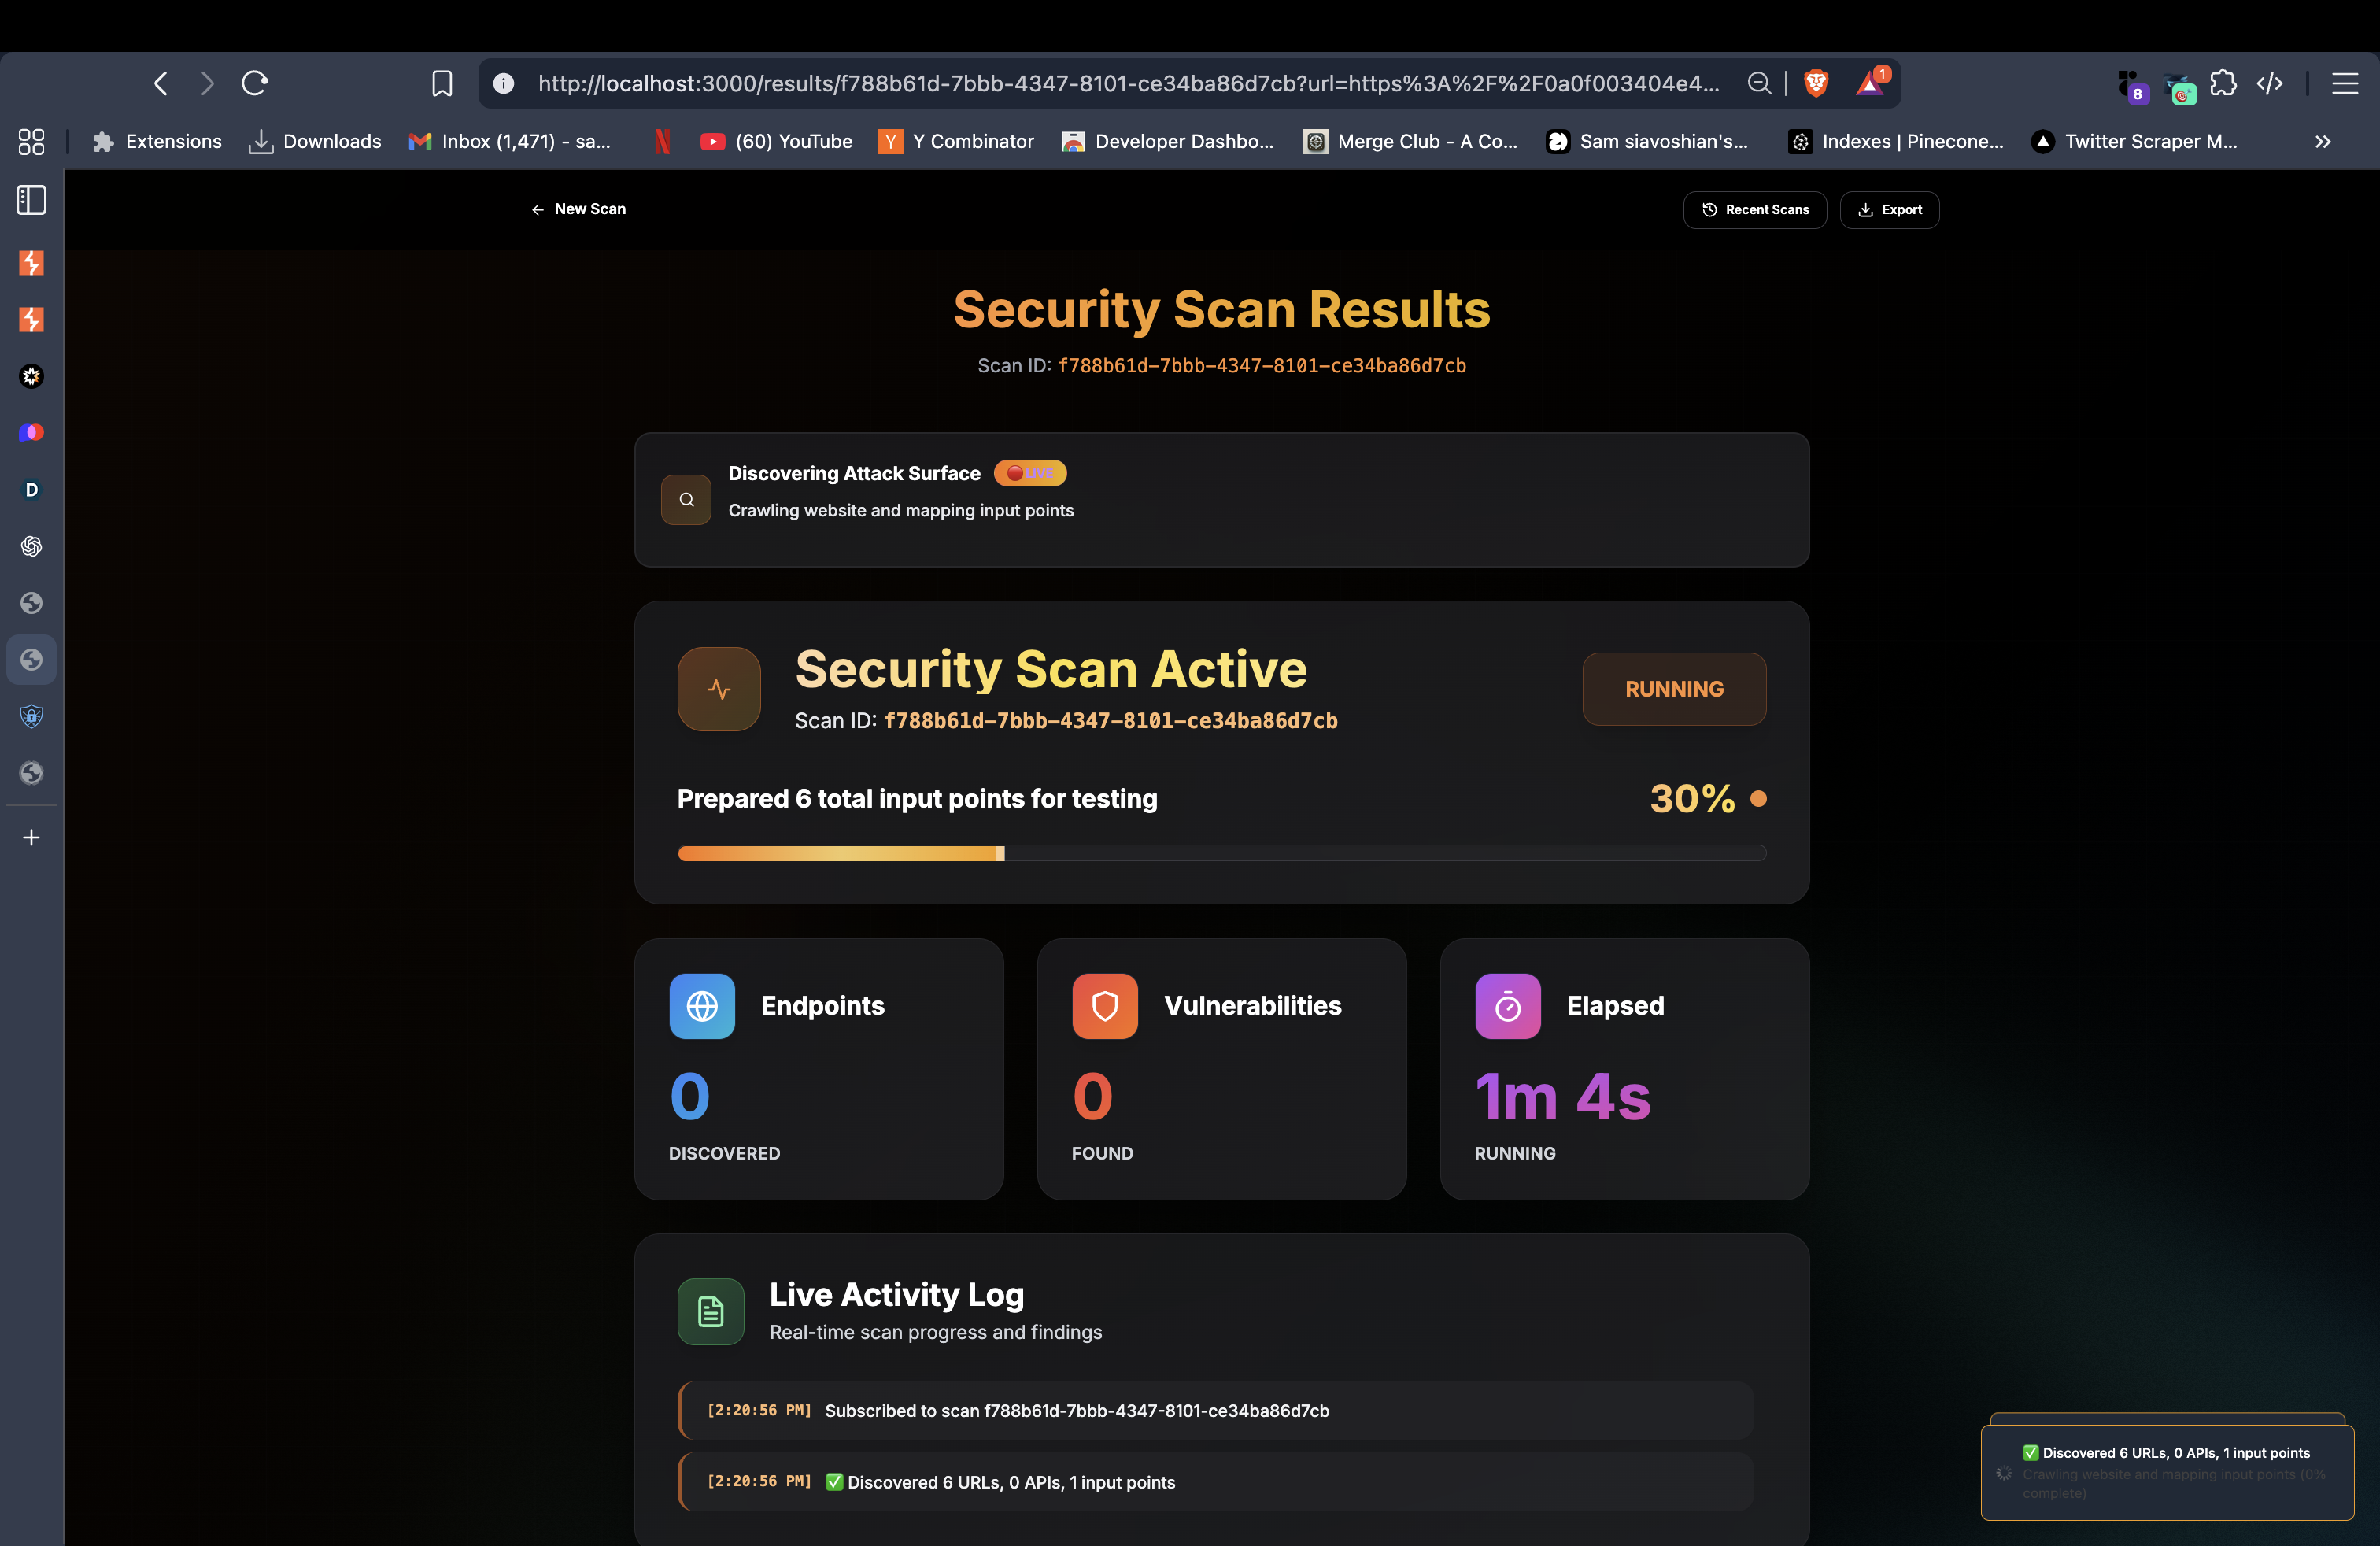Reload the page with the refresh icon
Screen dimensions: 2380x1546
(x=255, y=83)
